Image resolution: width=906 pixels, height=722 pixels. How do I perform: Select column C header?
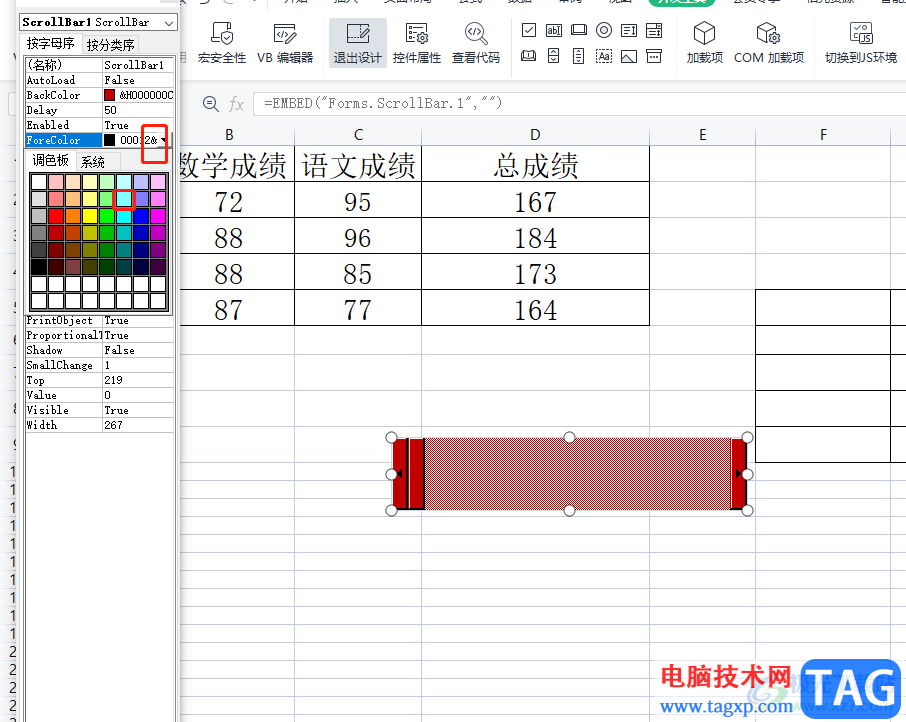(358, 135)
